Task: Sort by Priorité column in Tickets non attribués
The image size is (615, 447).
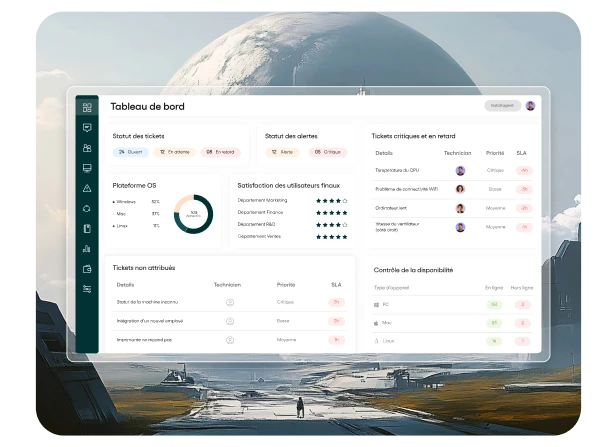Action: click(286, 285)
